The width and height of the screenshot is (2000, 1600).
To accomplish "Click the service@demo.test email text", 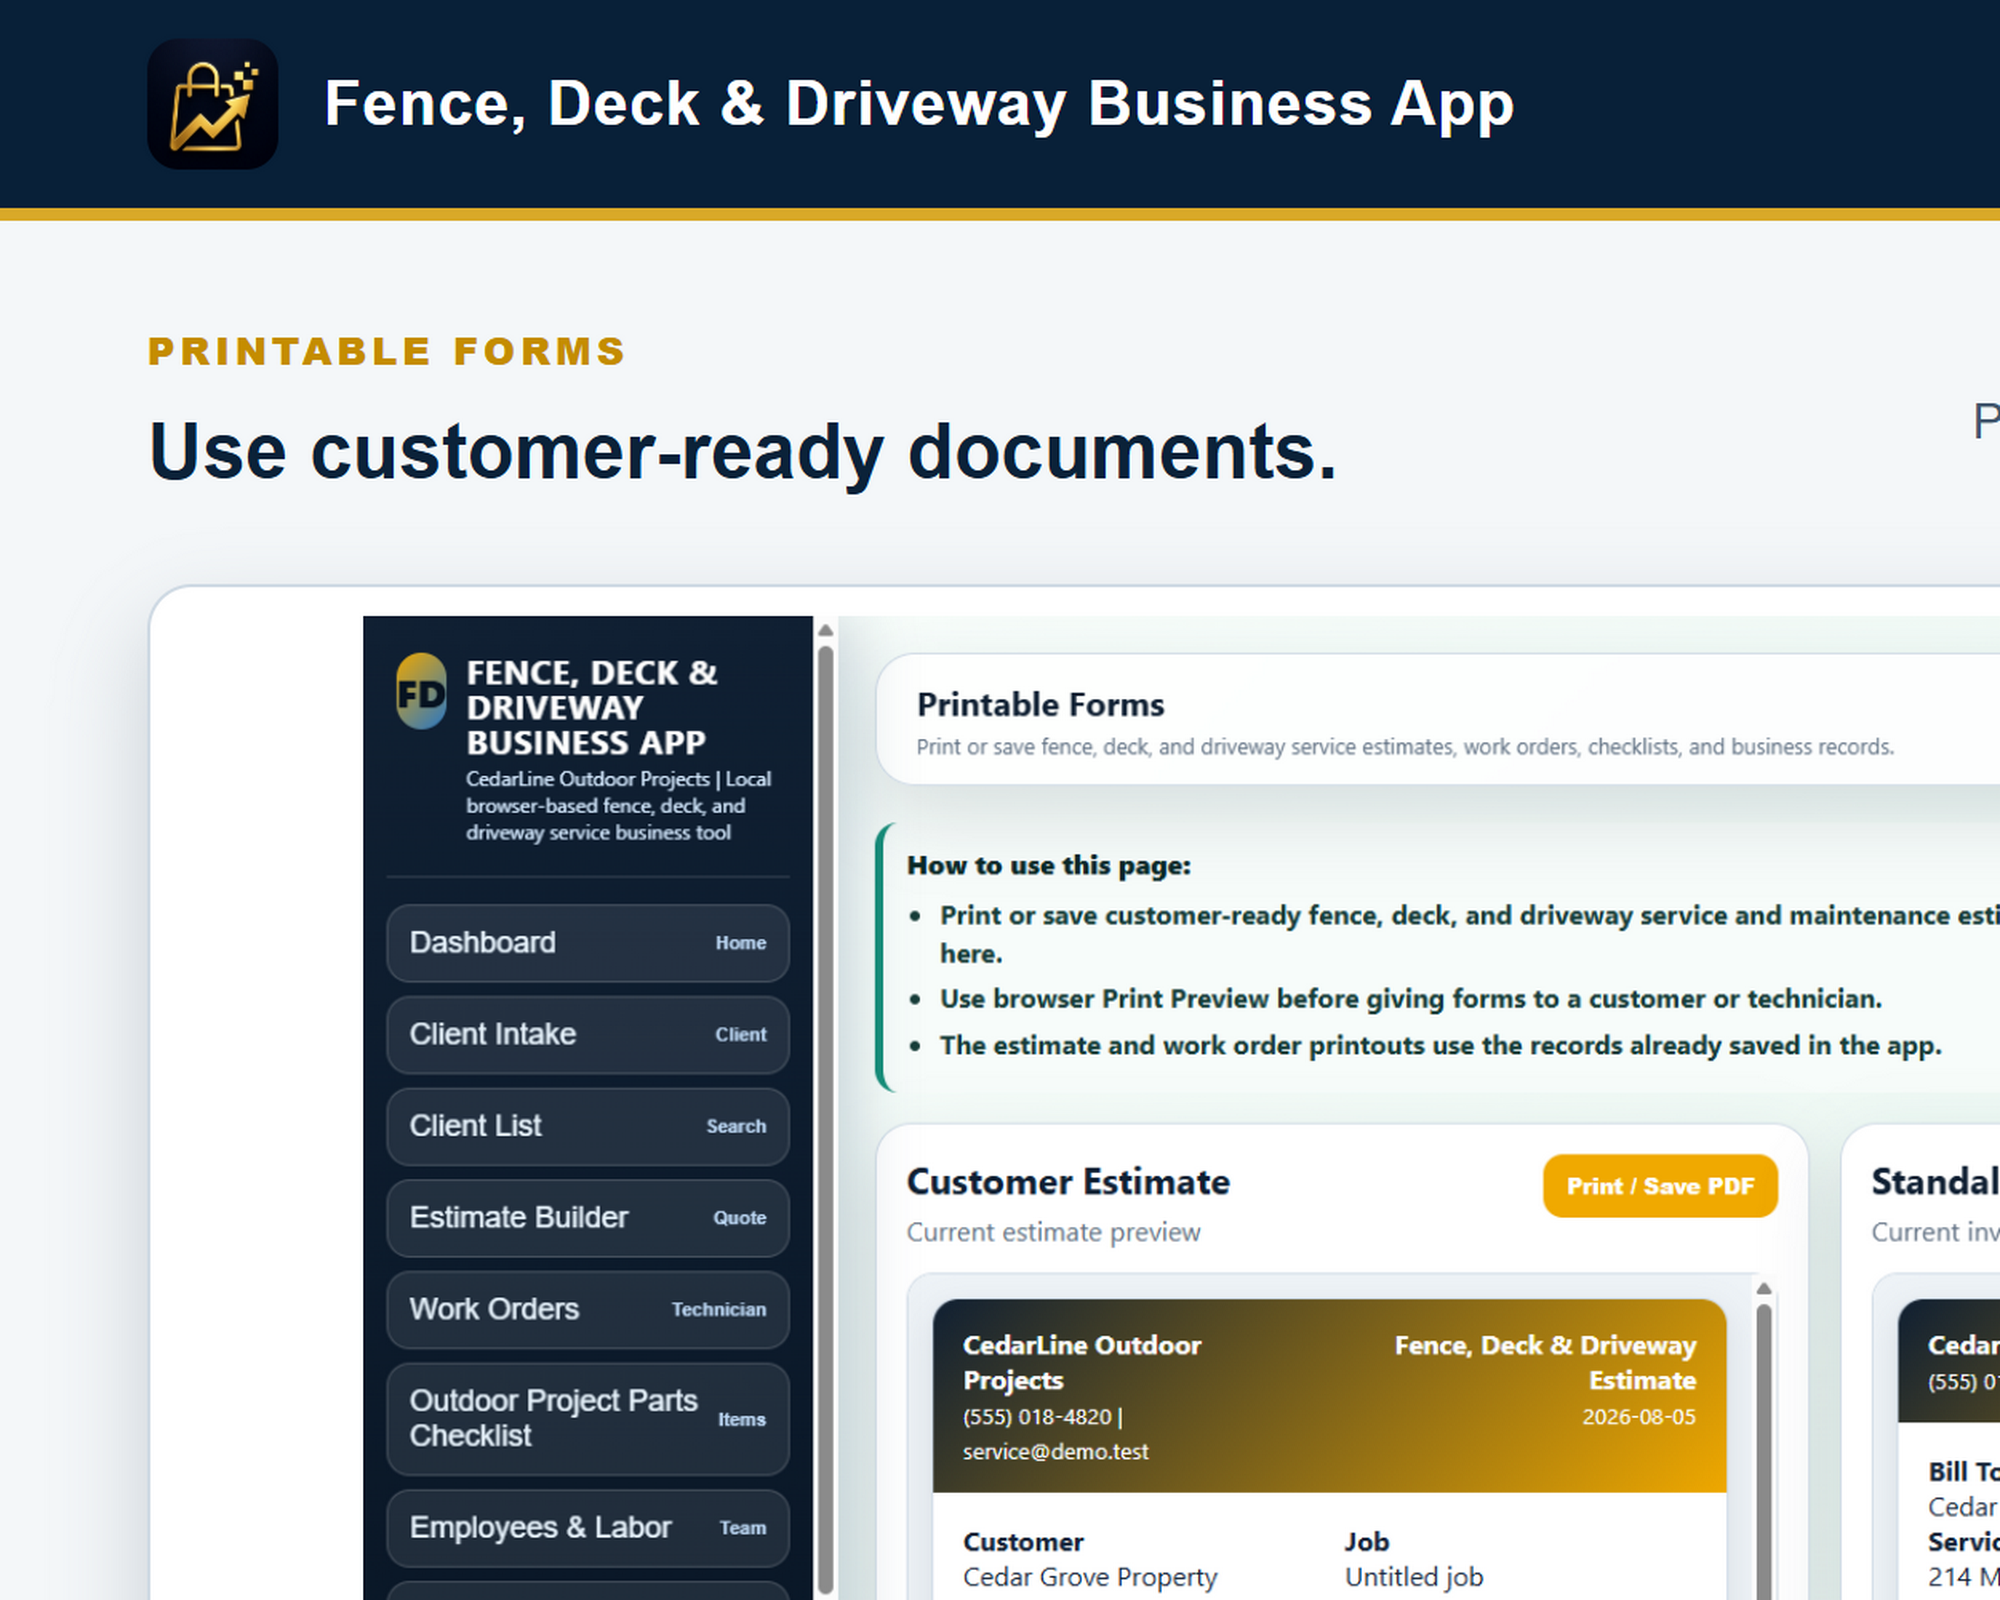I will click(x=1055, y=1452).
